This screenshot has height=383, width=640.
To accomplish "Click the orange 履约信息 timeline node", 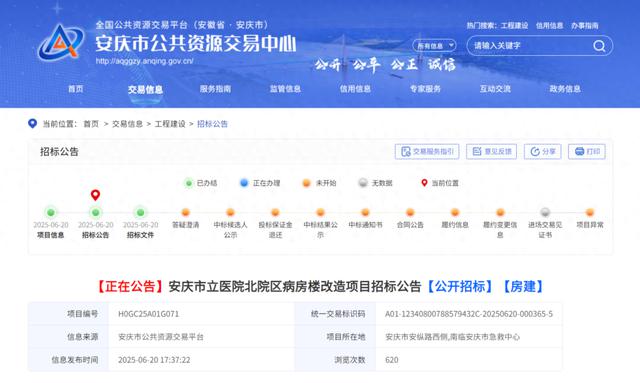I will pyautogui.click(x=455, y=212).
